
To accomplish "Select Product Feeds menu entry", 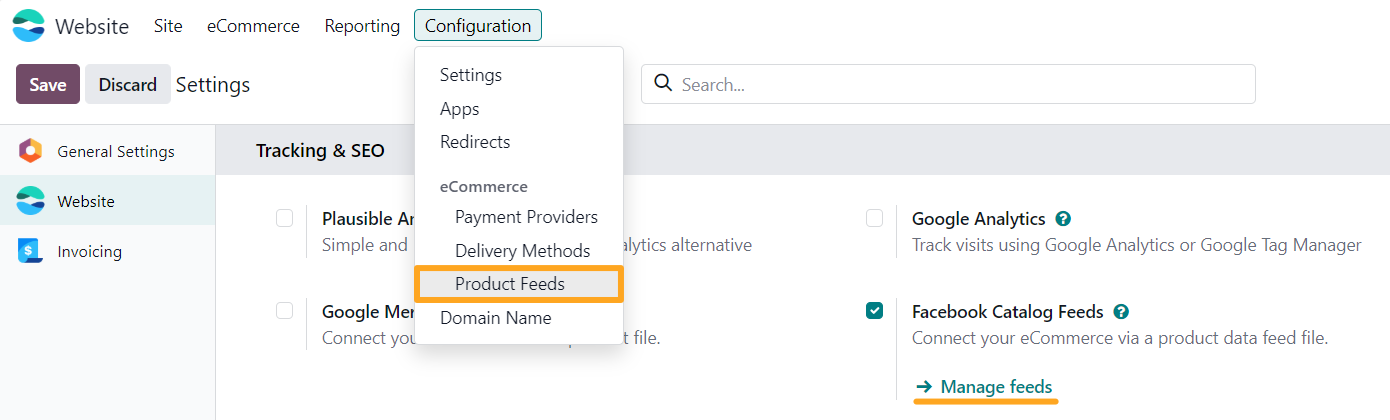I will [519, 284].
